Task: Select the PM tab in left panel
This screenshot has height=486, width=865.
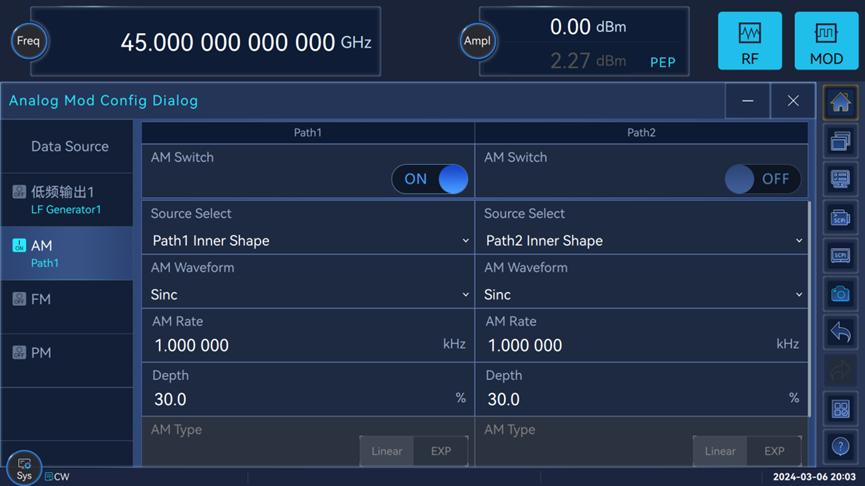Action: 67,353
